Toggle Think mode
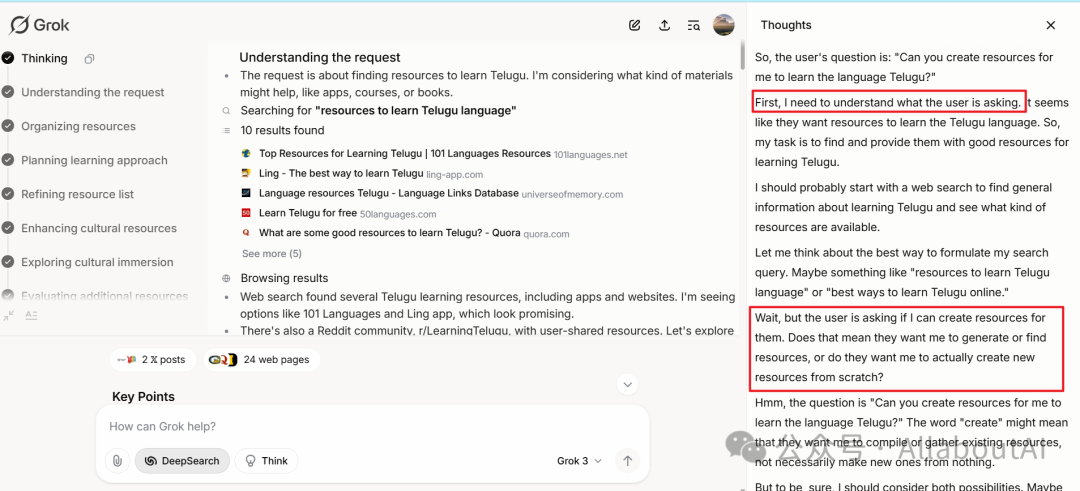The height and width of the screenshot is (491, 1080). click(x=266, y=461)
